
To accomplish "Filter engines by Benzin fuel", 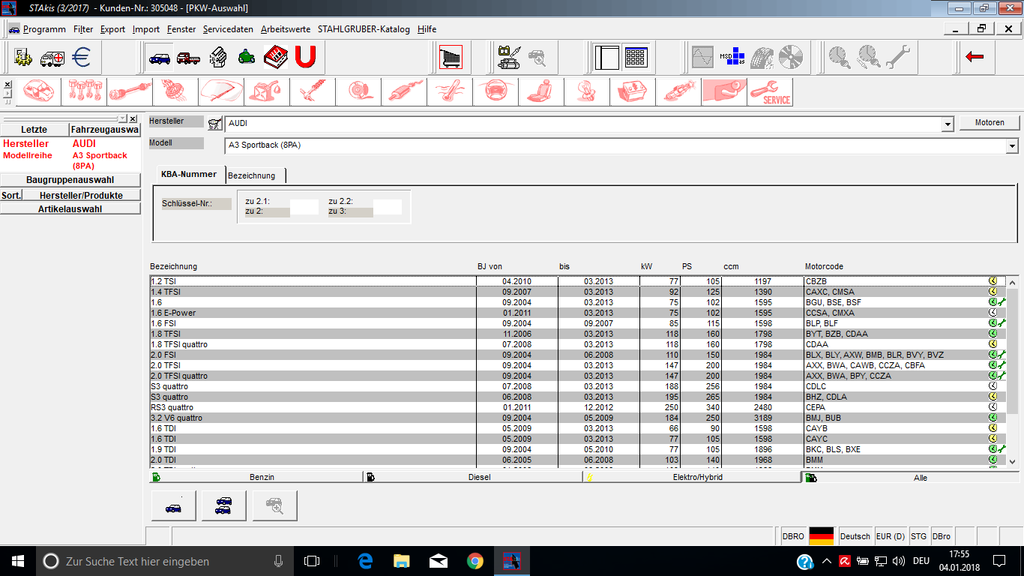I will 256,477.
